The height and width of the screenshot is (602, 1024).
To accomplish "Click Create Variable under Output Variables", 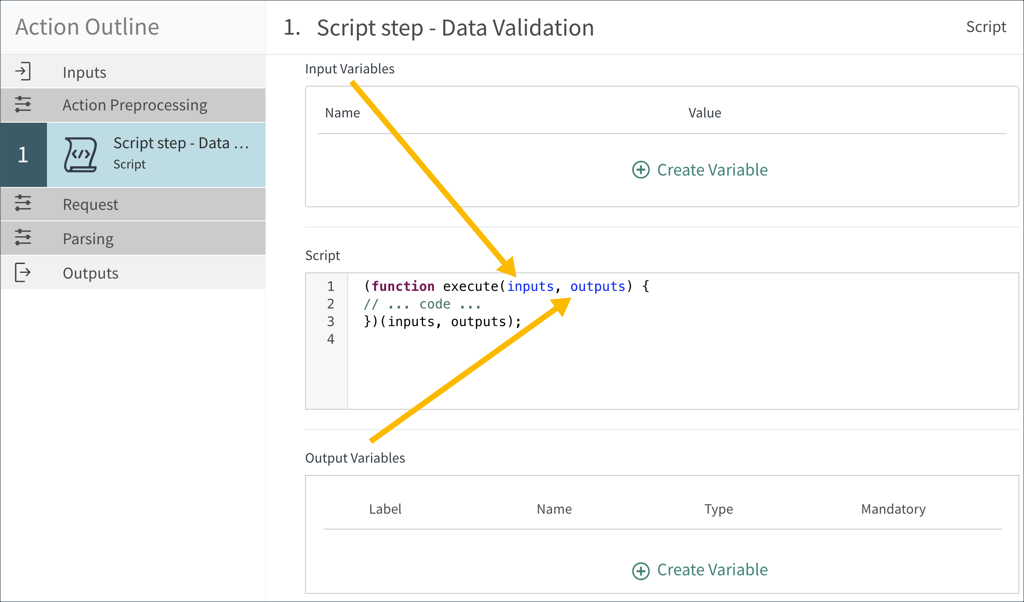I will pos(712,570).
